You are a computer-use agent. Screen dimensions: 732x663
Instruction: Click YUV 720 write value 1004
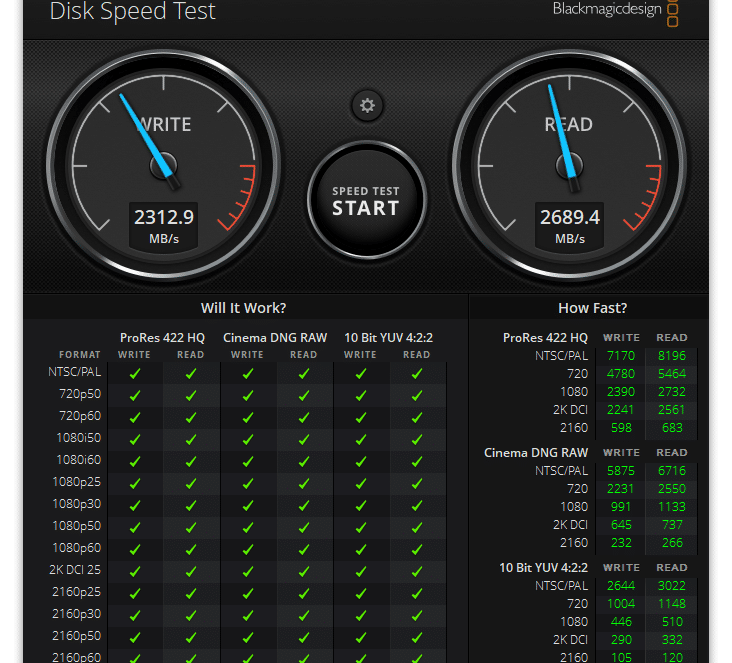point(620,604)
